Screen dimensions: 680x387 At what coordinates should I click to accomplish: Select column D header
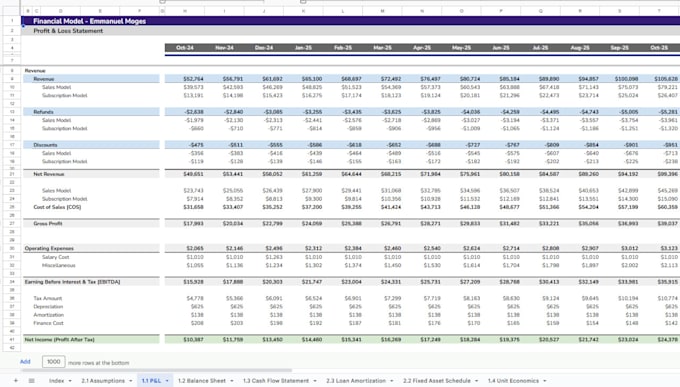60,11
